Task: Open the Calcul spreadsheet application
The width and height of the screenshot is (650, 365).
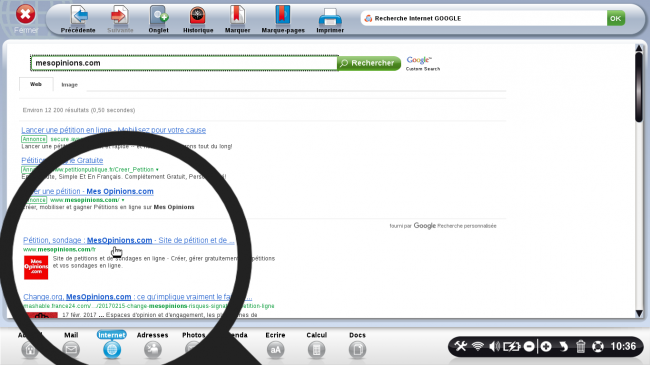Action: click(x=316, y=345)
